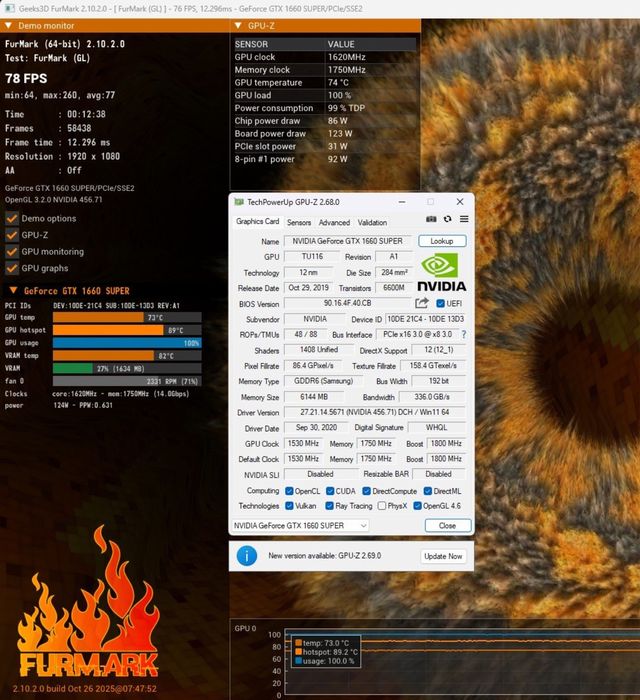Toggle the GPU monitoring checkbox
The image size is (640, 700).
pyautogui.click(x=12, y=251)
